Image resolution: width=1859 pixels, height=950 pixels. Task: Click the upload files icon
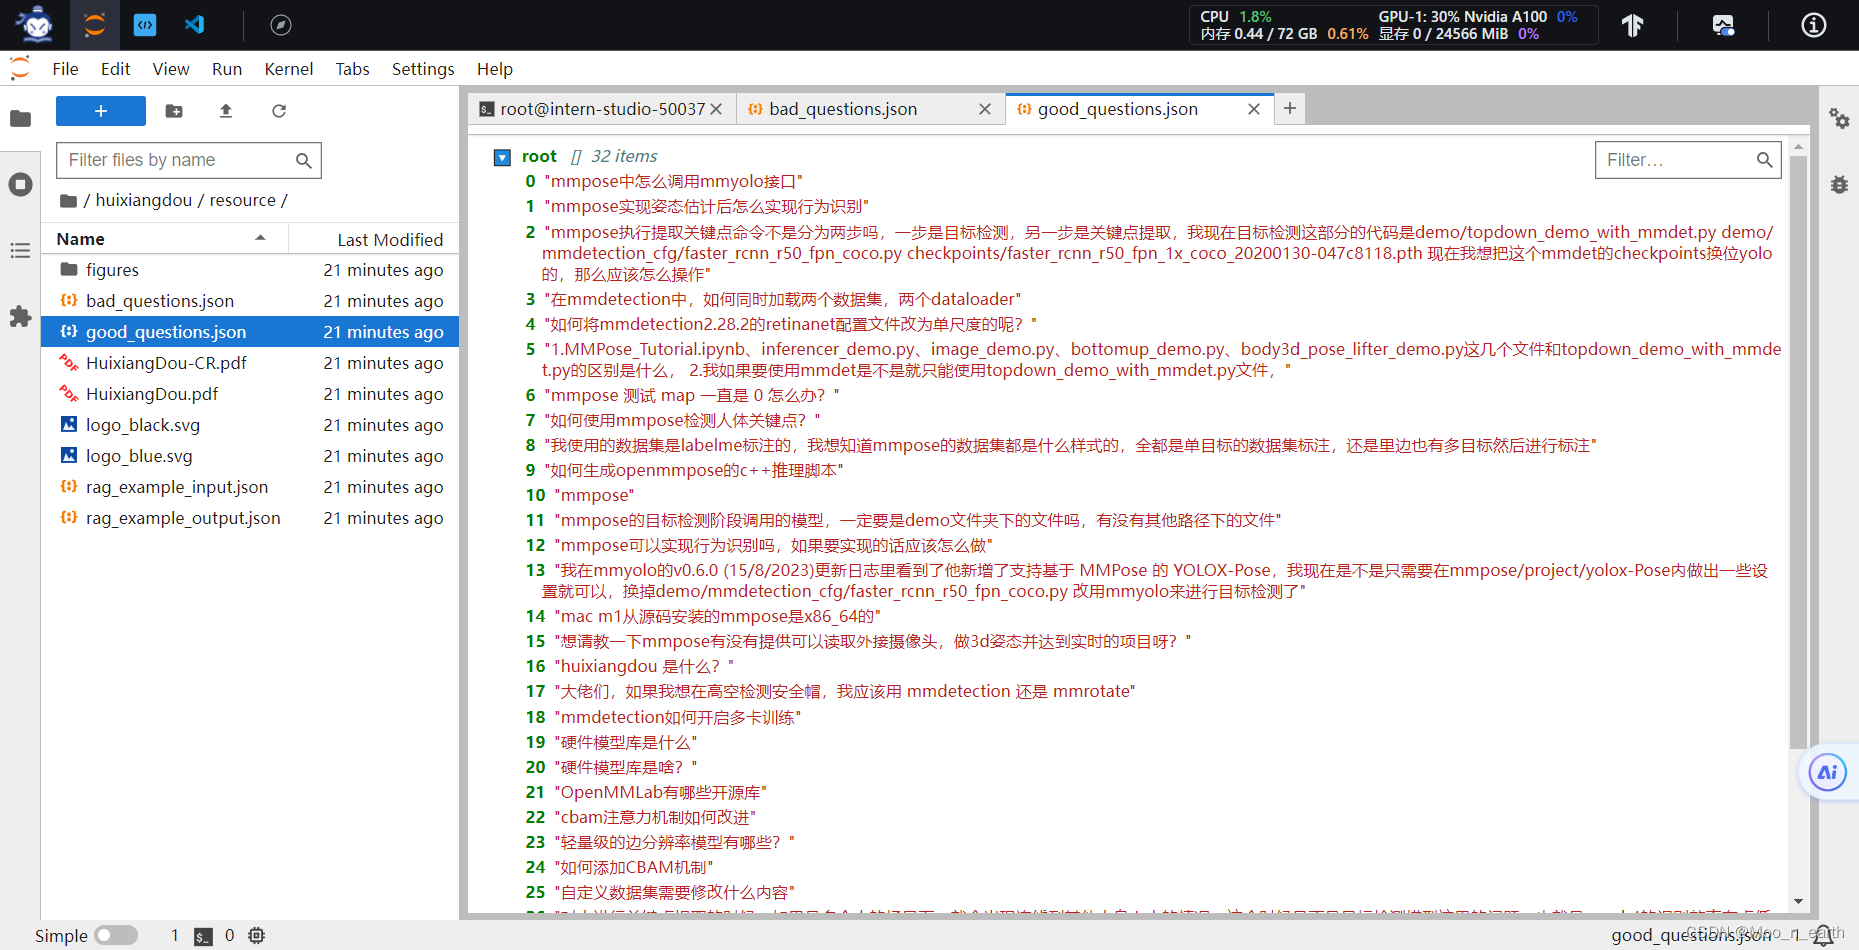(x=226, y=111)
